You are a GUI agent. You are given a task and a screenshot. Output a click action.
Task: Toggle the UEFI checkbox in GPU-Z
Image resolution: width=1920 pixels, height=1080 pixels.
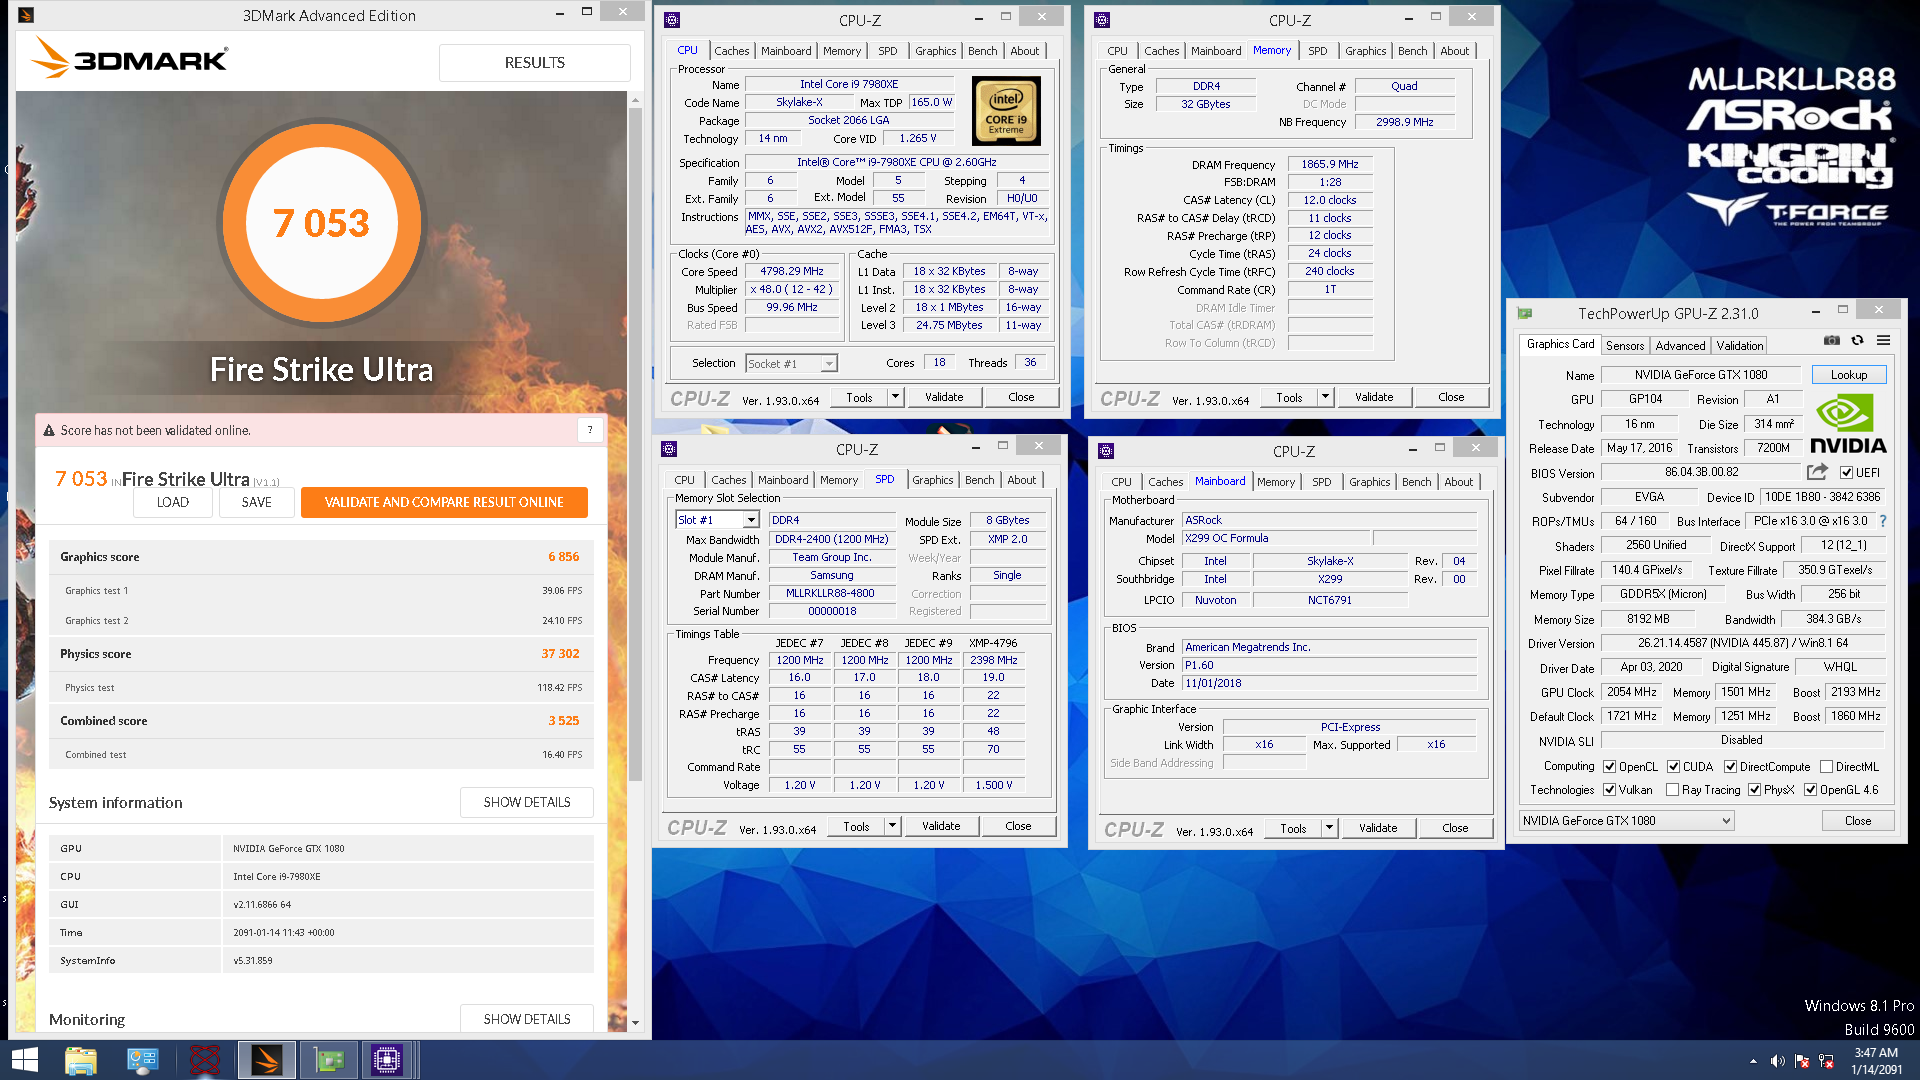tap(1847, 473)
